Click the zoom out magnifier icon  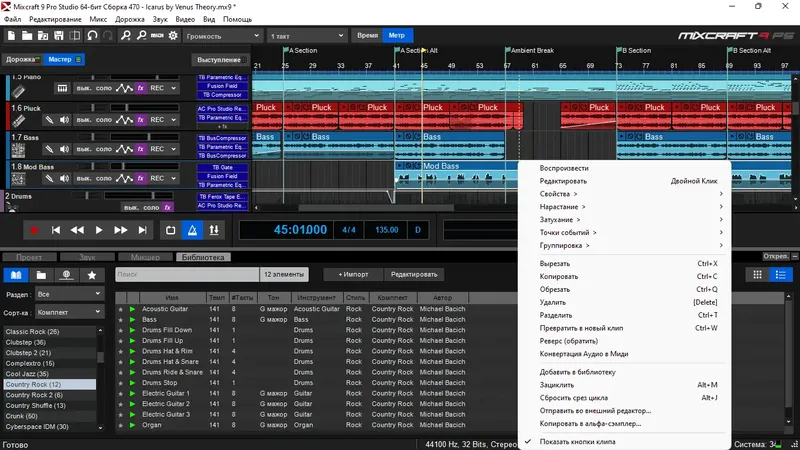141,36
